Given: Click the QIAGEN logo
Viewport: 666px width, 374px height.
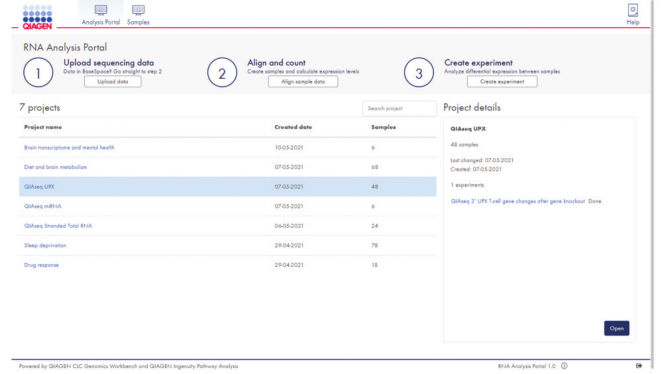Looking at the screenshot, I should [37, 17].
